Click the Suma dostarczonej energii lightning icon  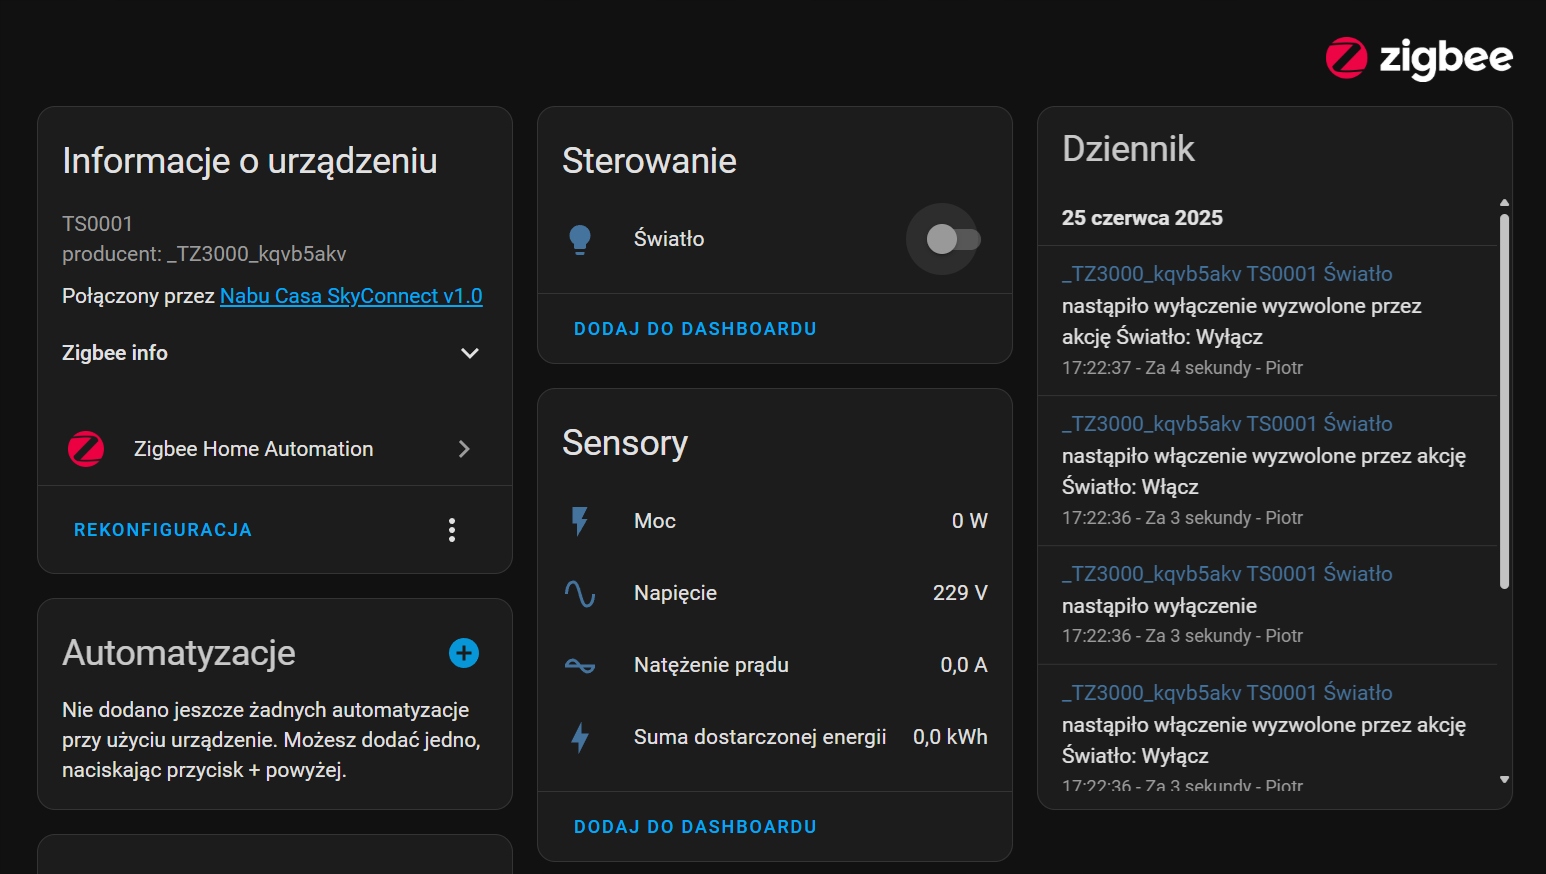point(580,737)
